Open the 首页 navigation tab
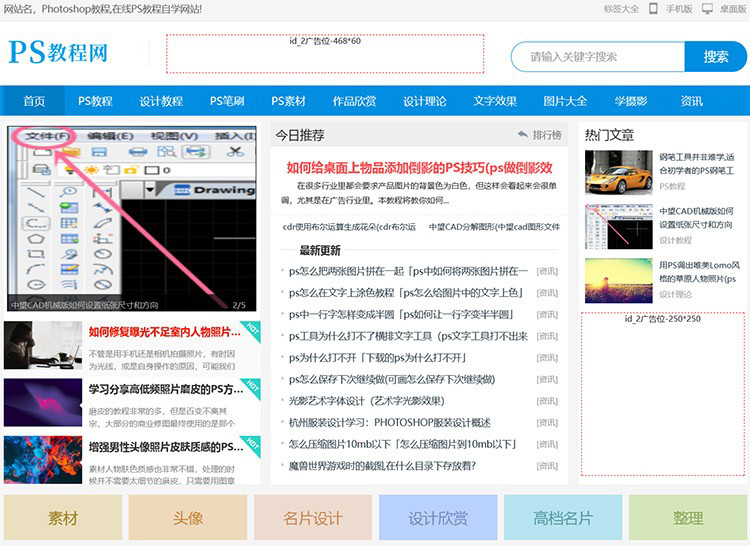 (34, 101)
